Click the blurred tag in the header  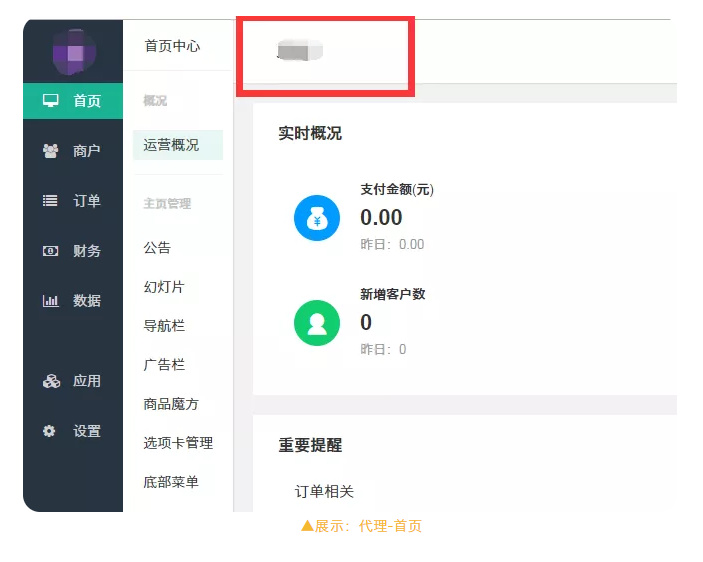300,50
